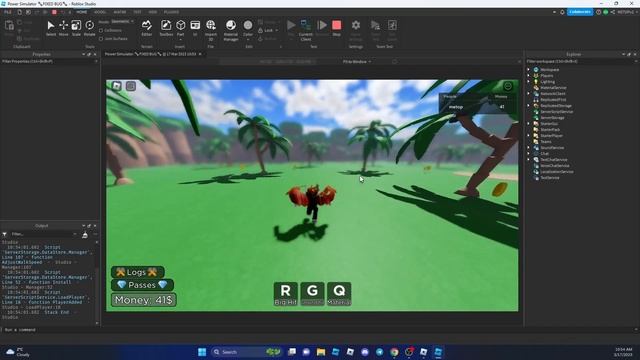Open the FILE menu
This screenshot has height=360, width=640.
coord(8,12)
